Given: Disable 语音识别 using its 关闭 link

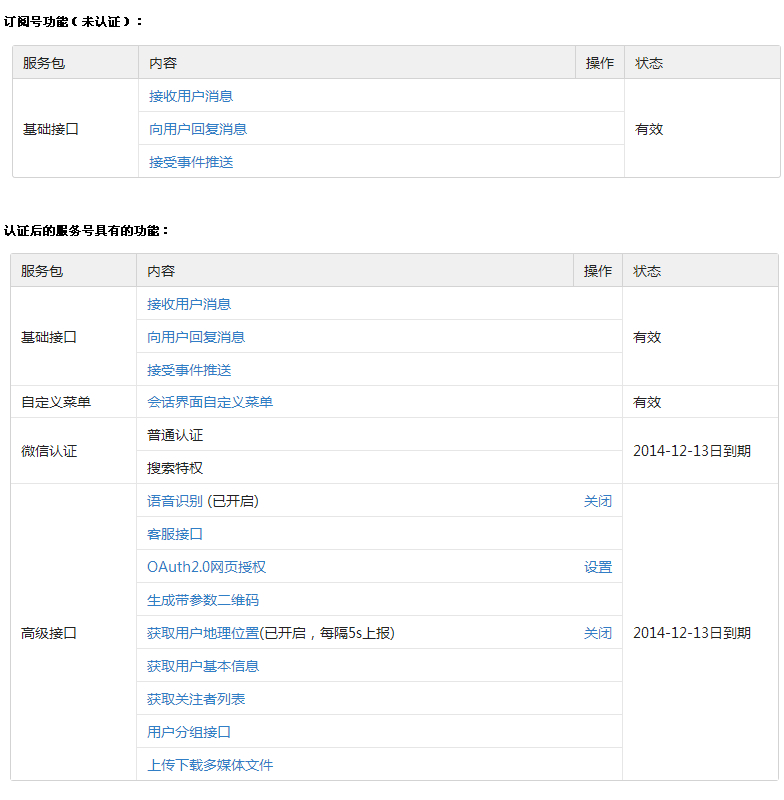Looking at the screenshot, I should pos(598,501).
